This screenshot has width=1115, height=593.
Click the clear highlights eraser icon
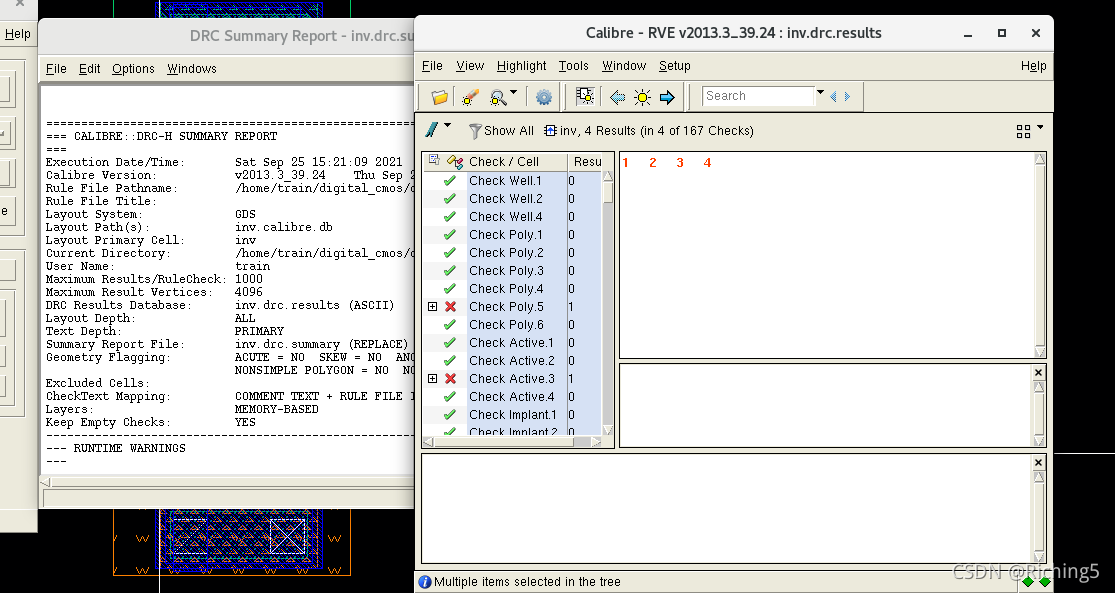pyautogui.click(x=469, y=97)
